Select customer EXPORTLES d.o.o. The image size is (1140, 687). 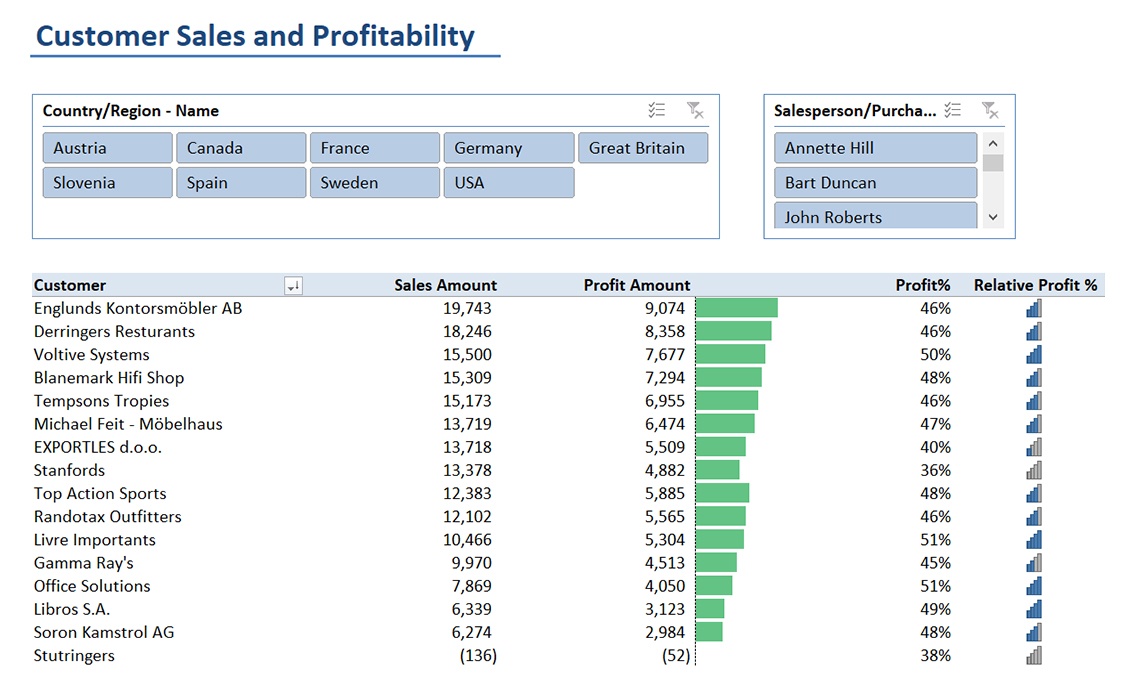pyautogui.click(x=97, y=447)
